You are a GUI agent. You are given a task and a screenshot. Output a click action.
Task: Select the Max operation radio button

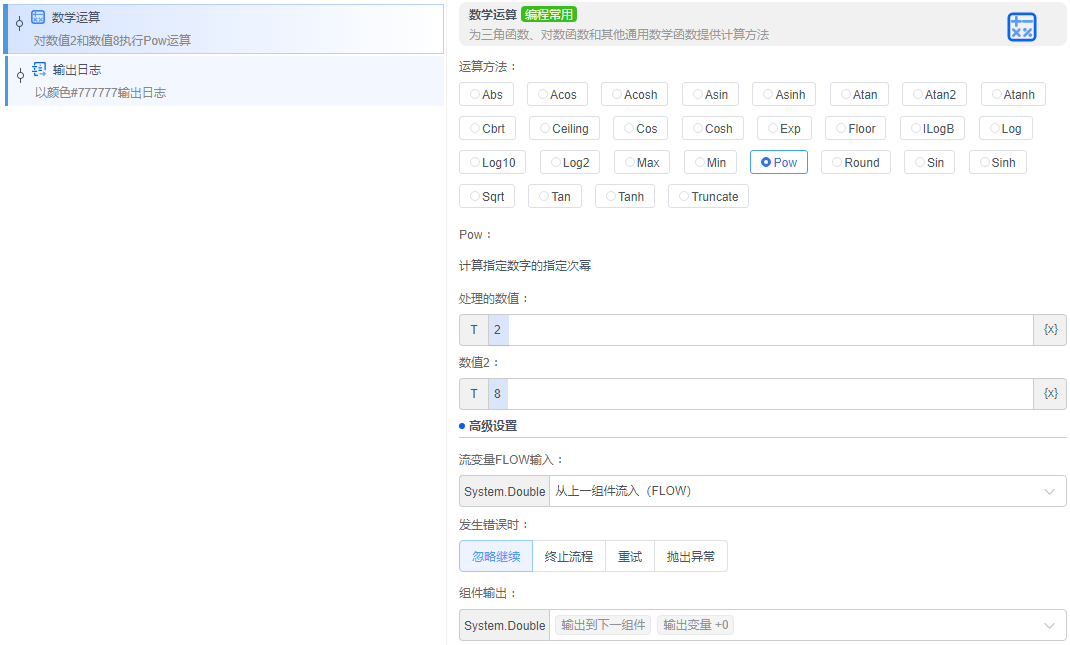tap(641, 161)
